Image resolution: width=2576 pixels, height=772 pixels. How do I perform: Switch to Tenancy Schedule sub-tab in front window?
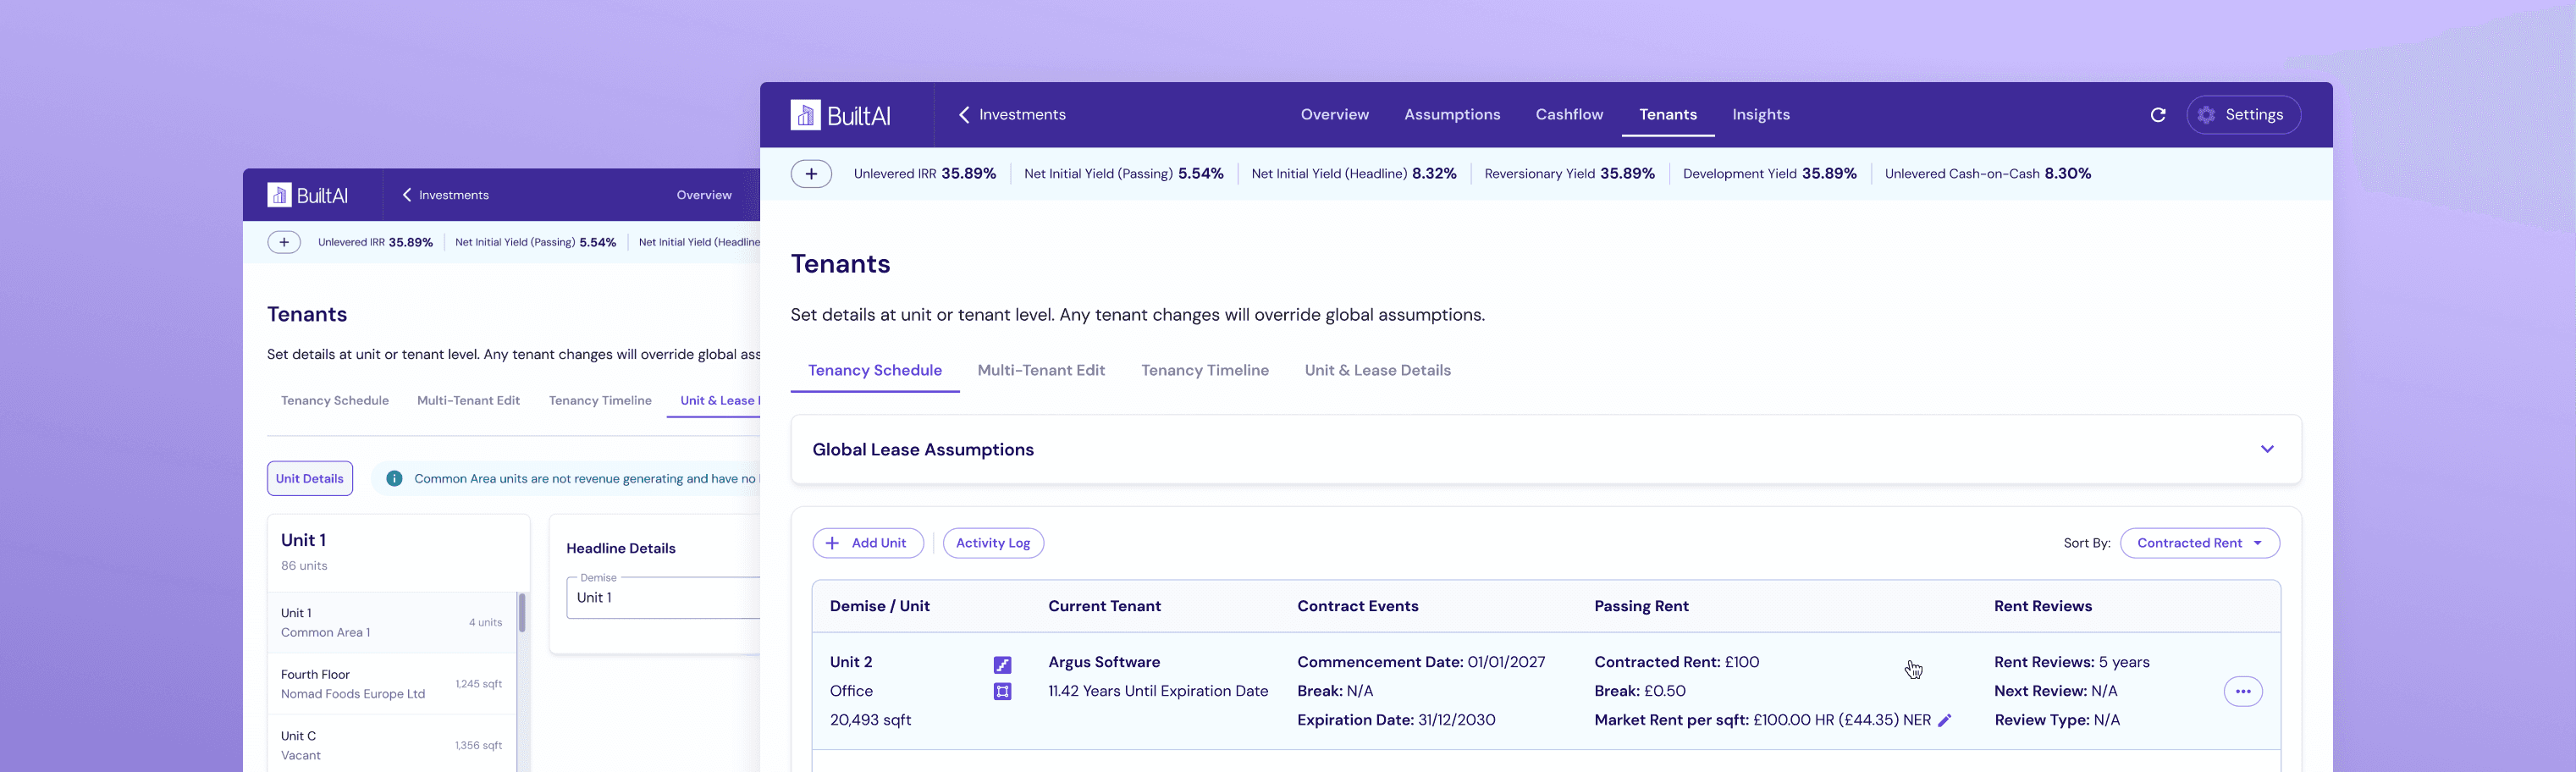(875, 370)
